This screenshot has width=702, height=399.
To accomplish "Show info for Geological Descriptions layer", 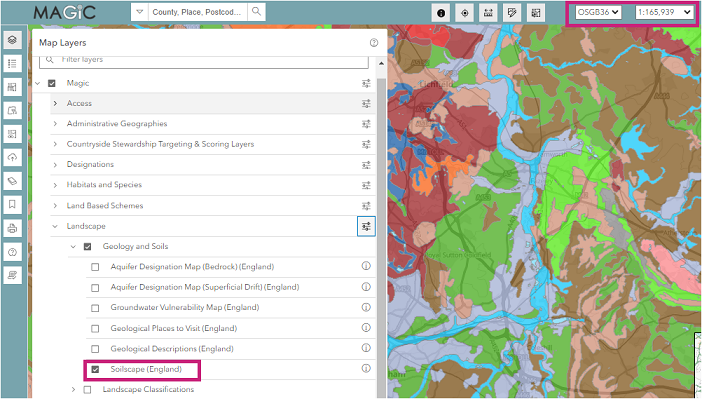I will click(x=366, y=348).
